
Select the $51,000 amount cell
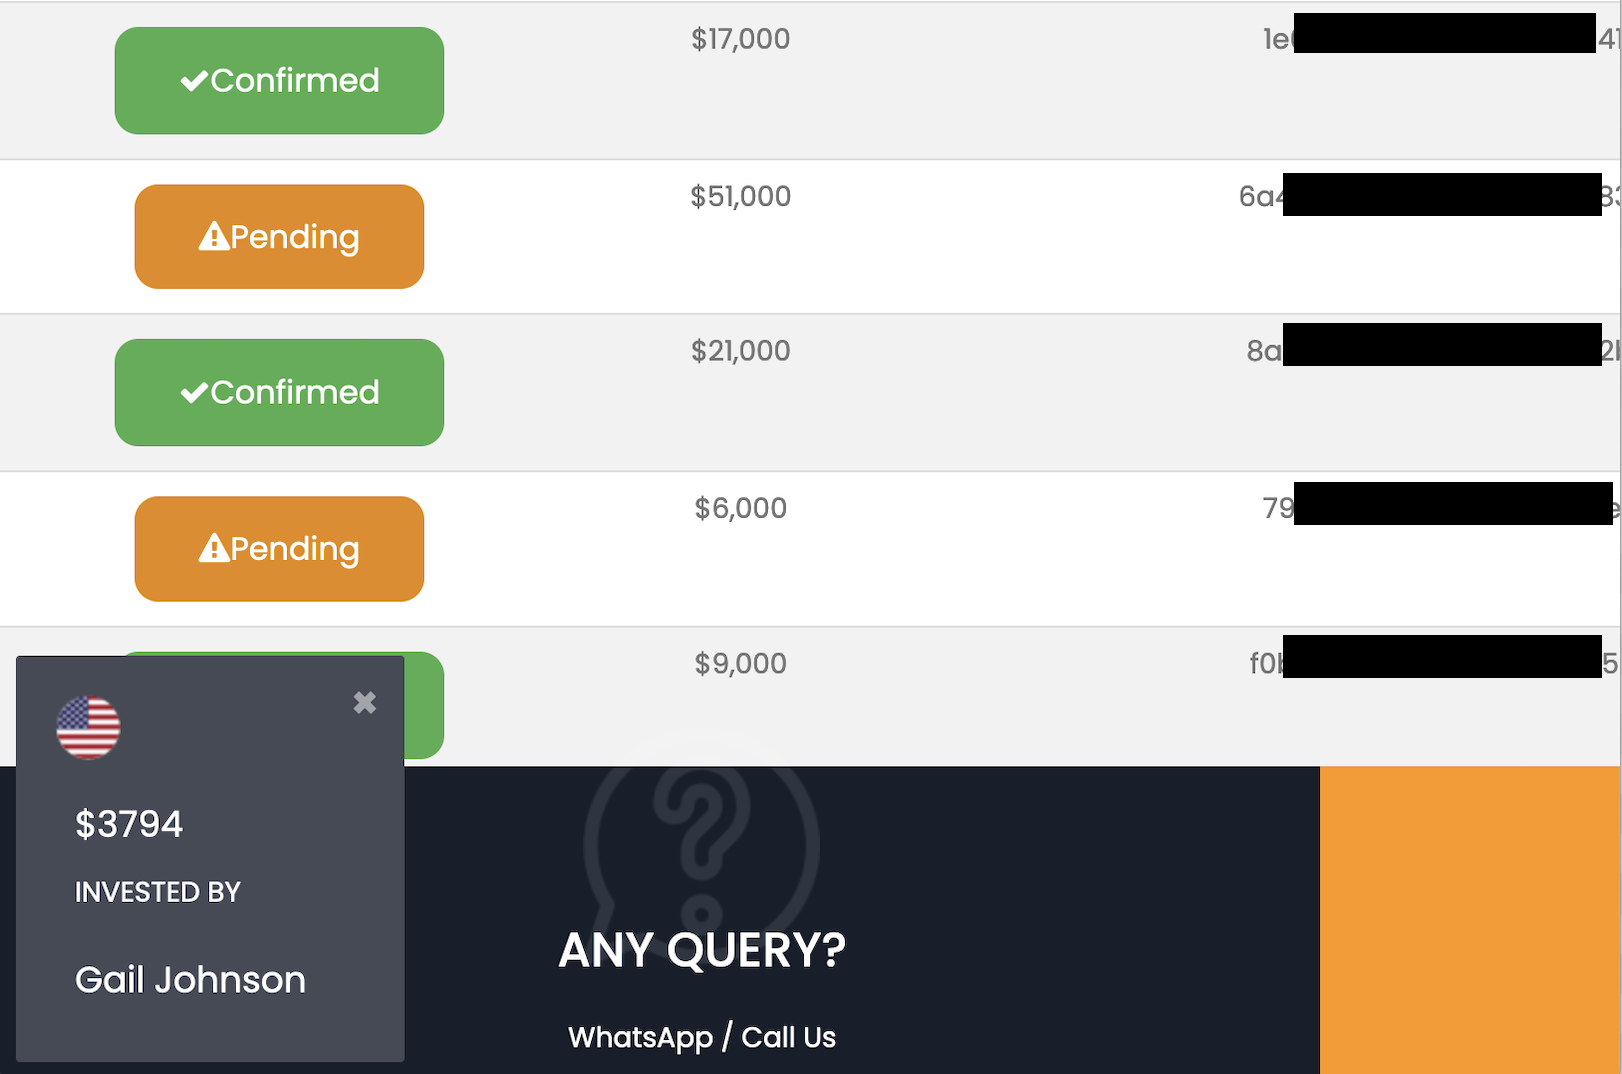coord(741,196)
